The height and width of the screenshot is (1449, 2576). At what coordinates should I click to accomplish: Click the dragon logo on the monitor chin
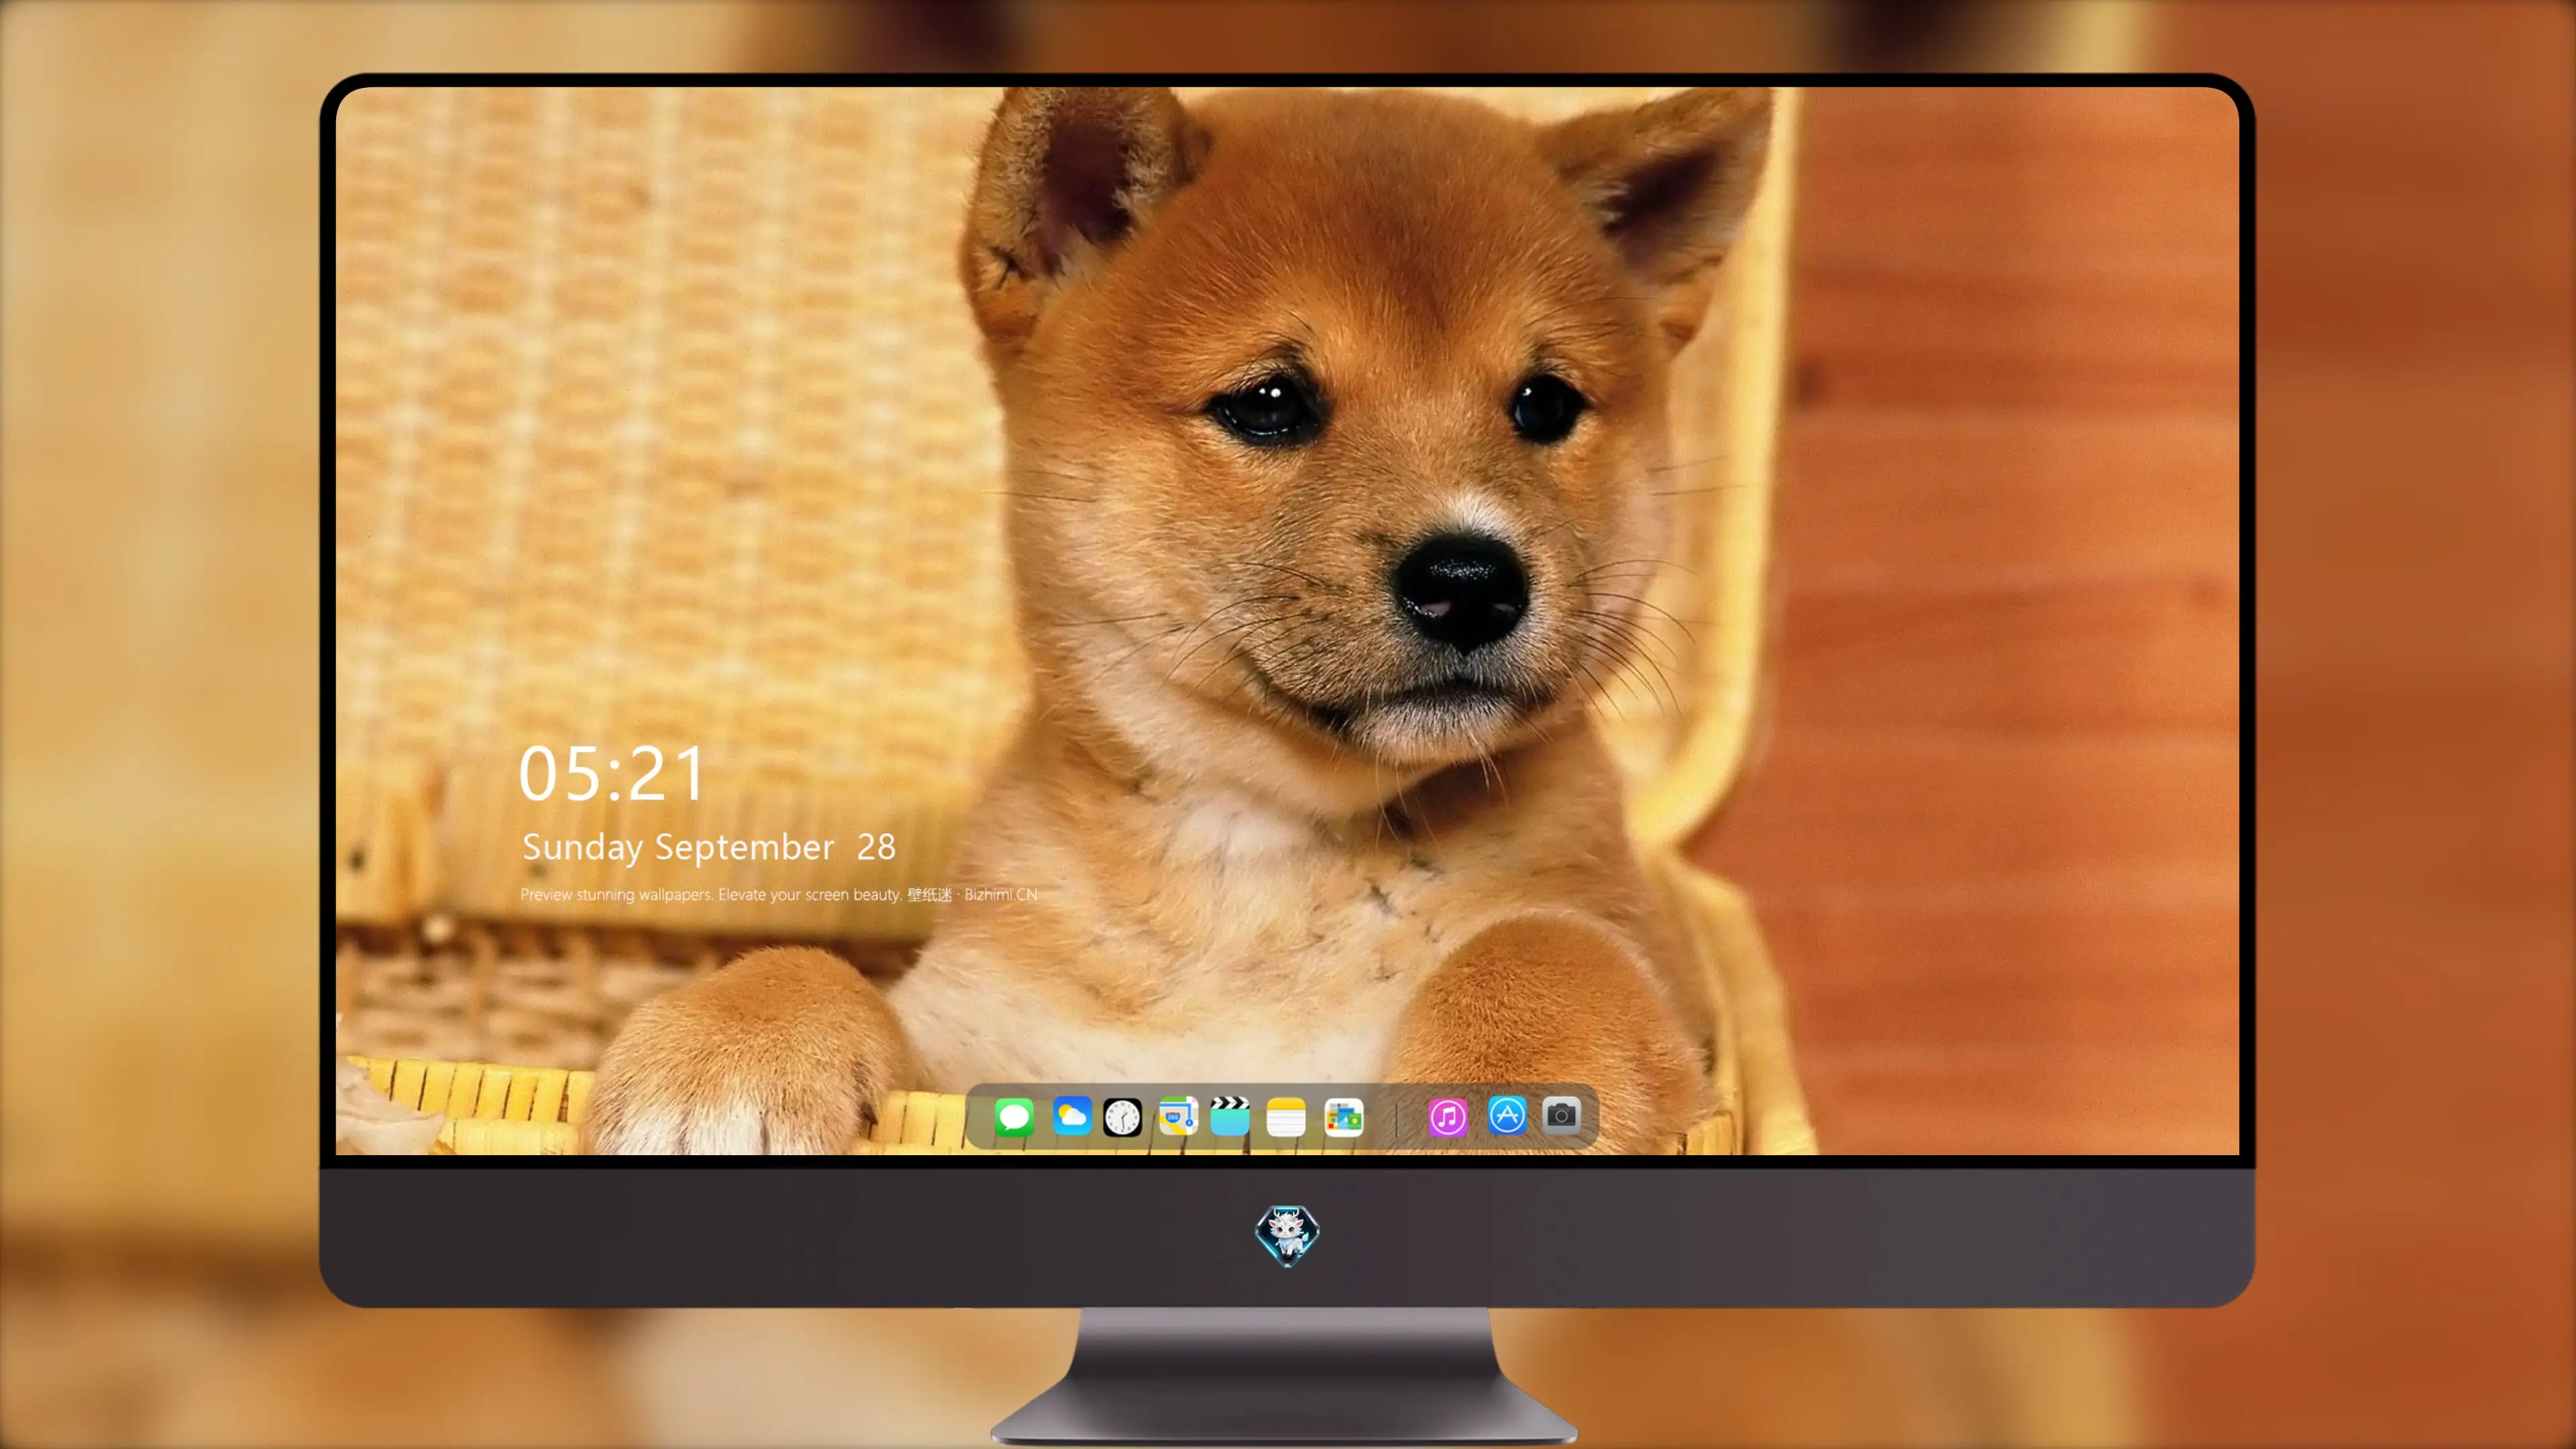point(1287,1236)
